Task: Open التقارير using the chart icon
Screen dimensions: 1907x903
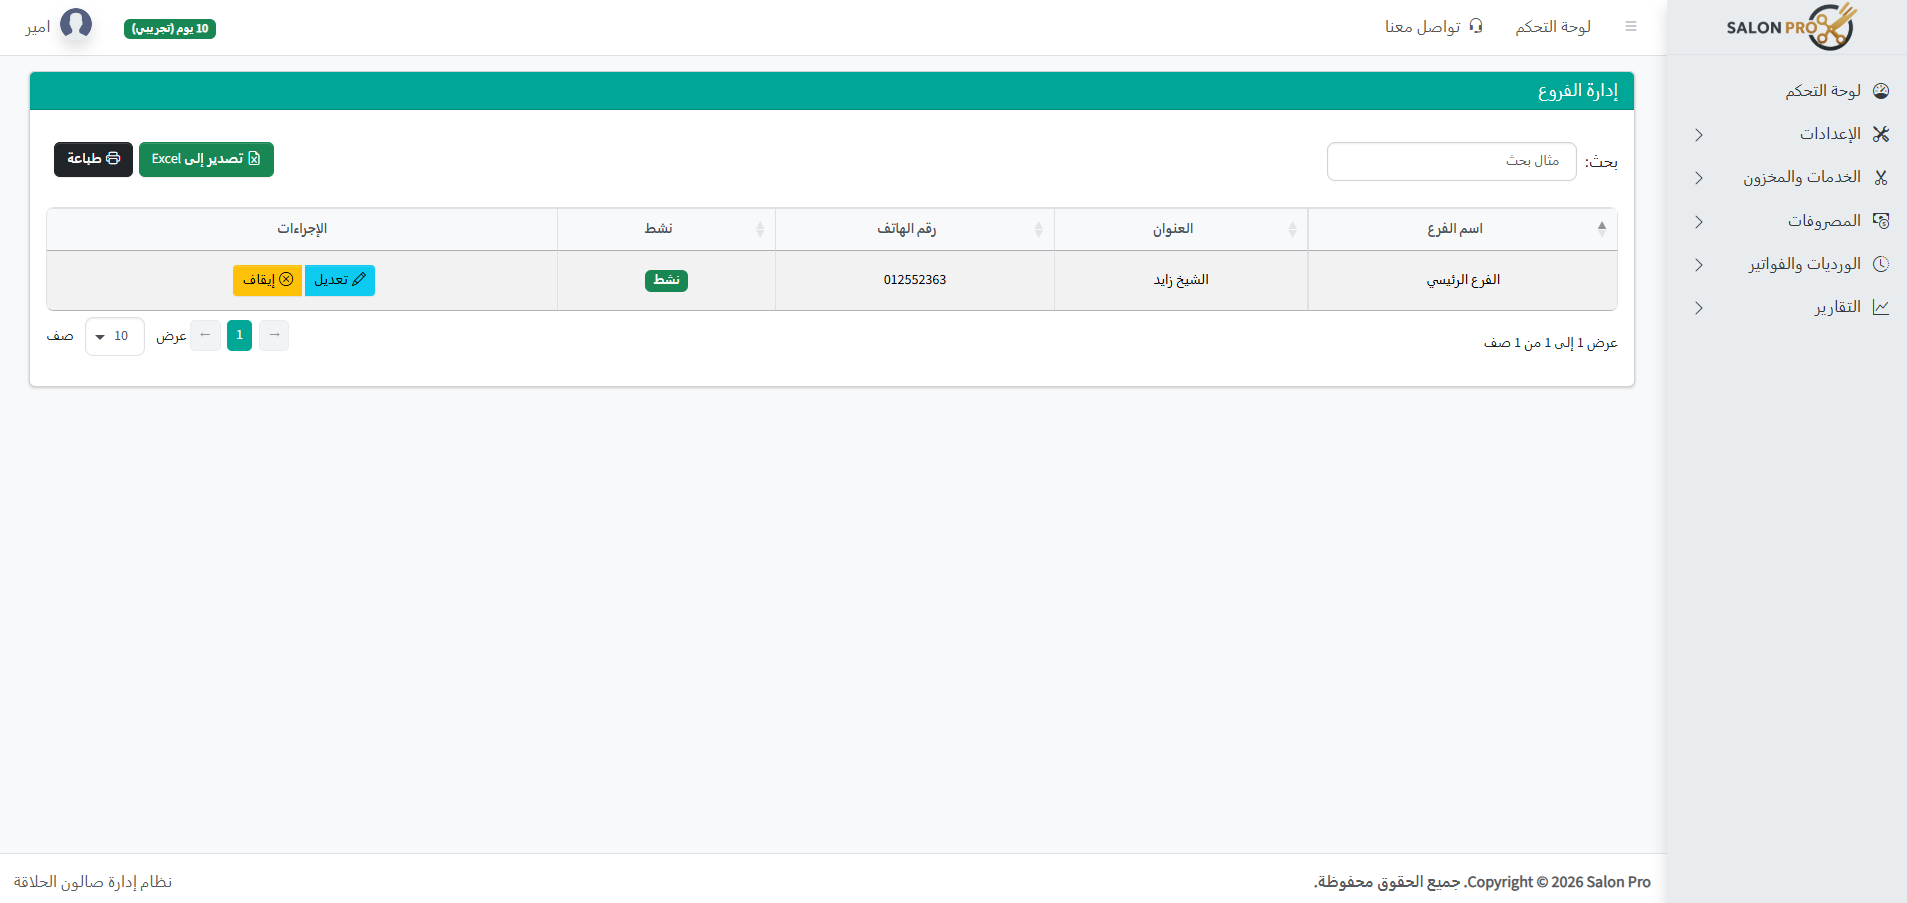Action: pyautogui.click(x=1880, y=307)
